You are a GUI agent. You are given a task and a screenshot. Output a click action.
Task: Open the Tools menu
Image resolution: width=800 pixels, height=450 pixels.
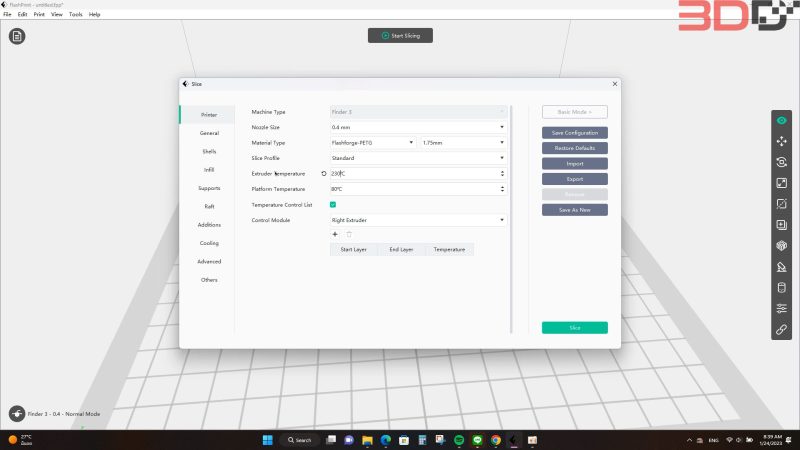(x=76, y=14)
